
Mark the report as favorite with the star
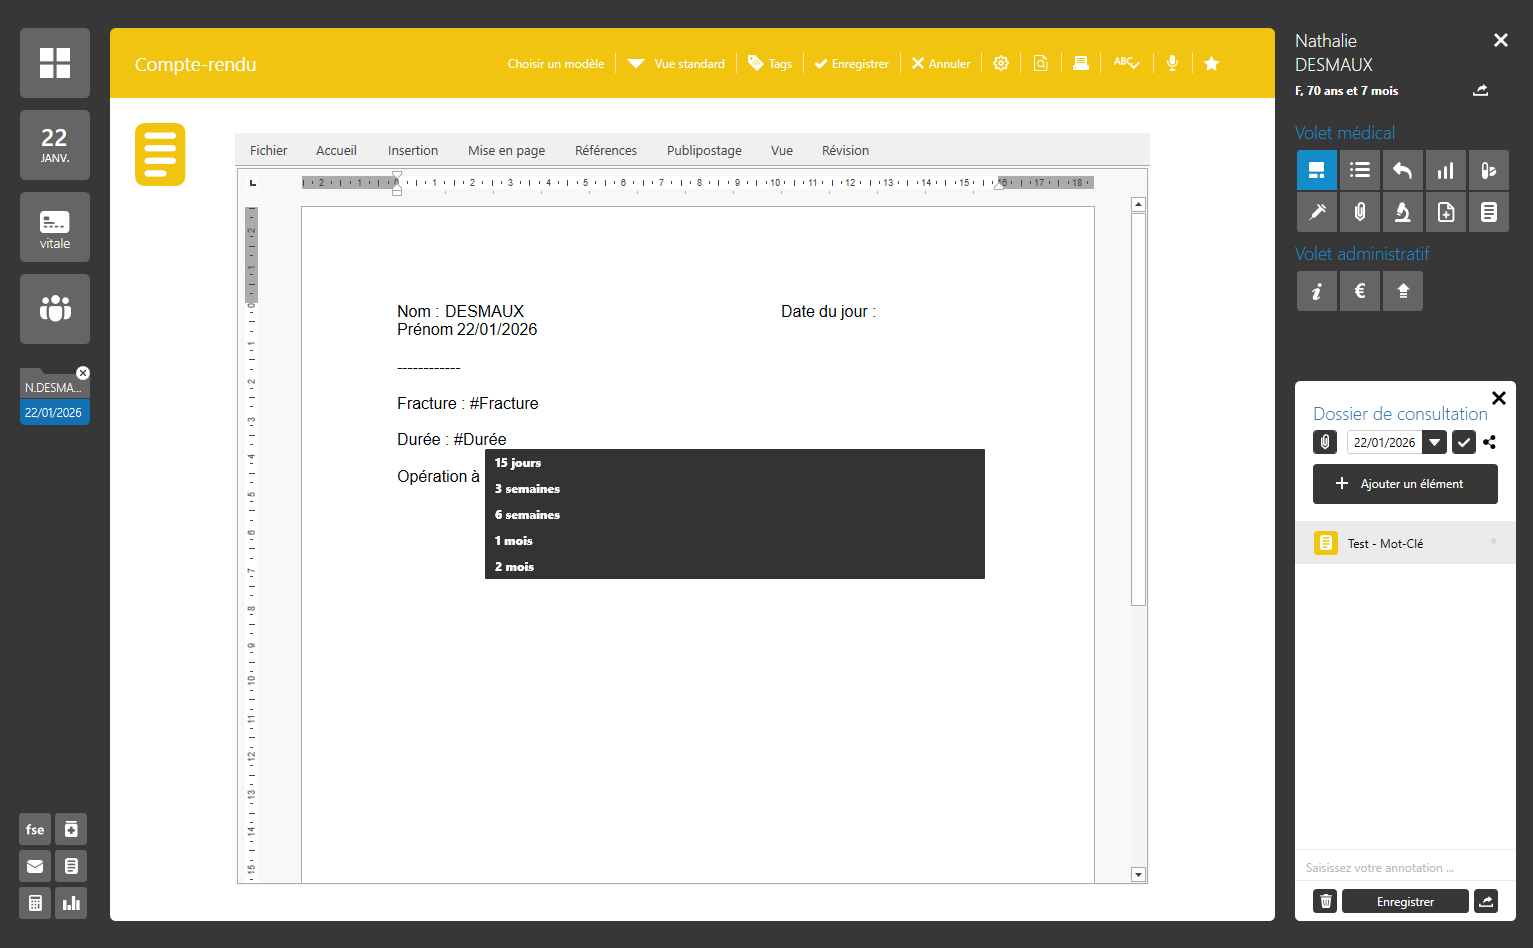click(x=1211, y=63)
